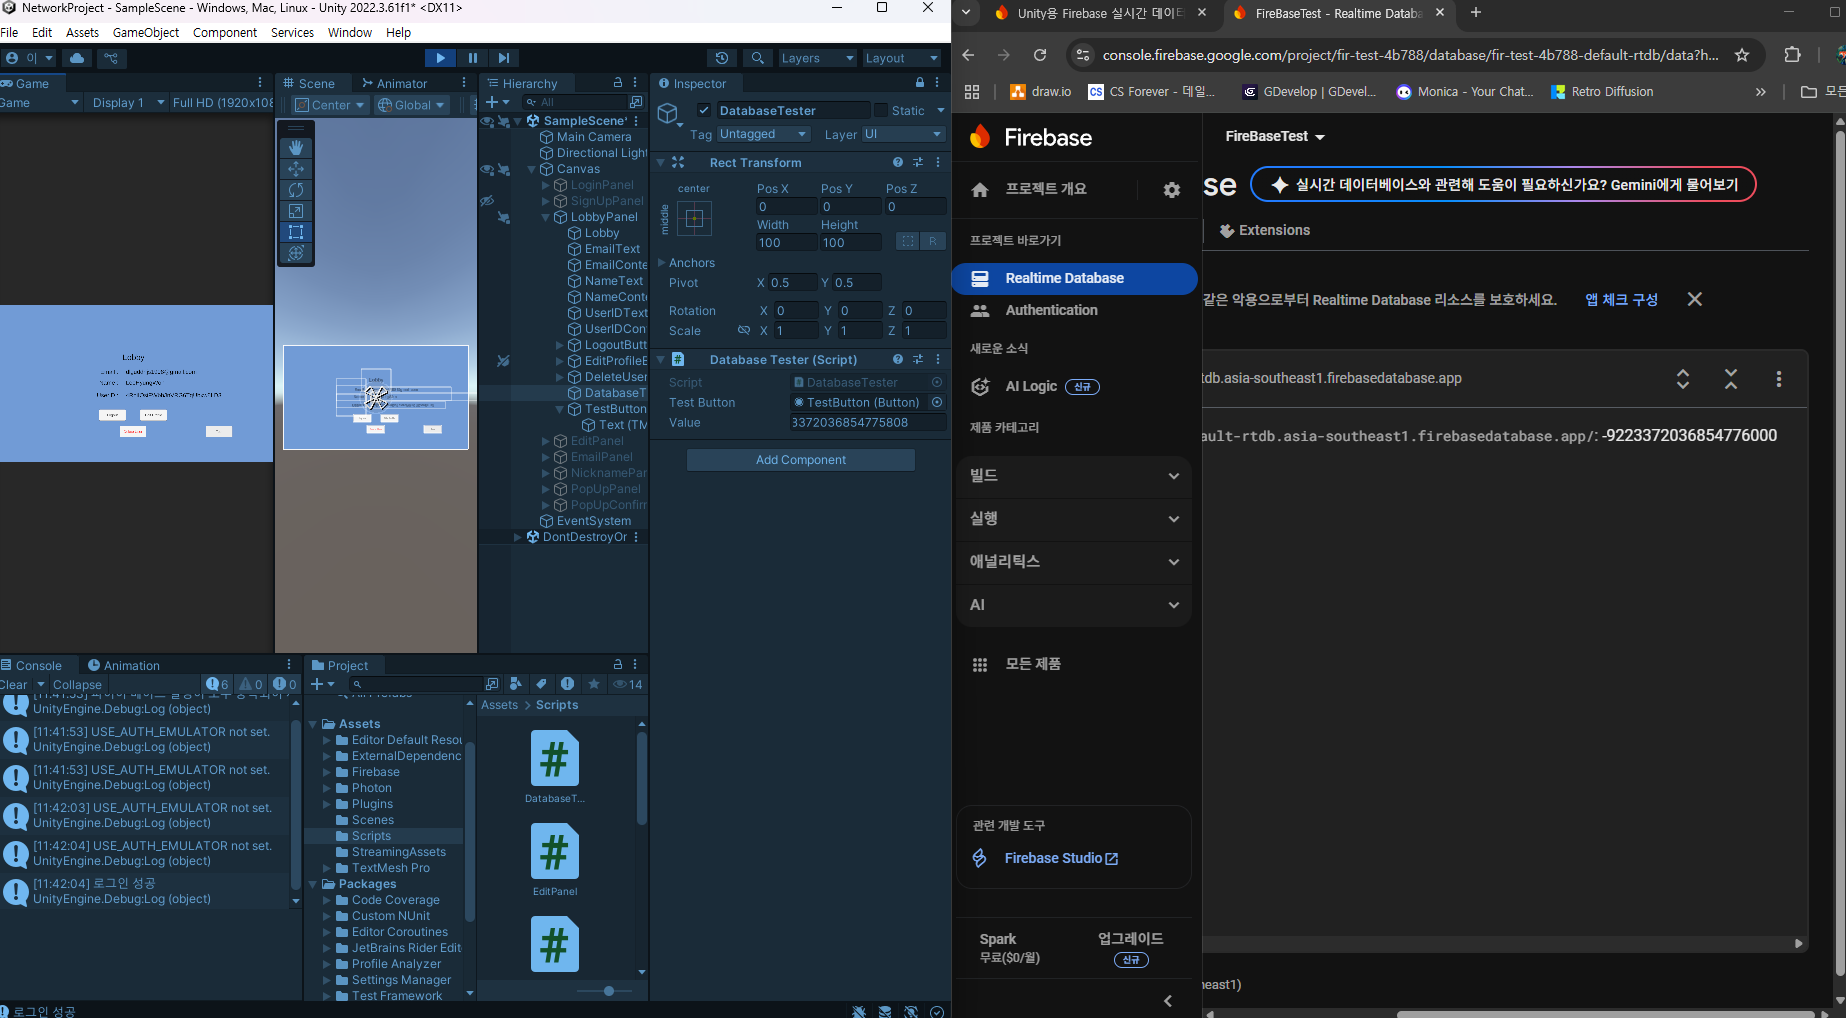Viewport: 1846px width, 1018px height.
Task: Open Unity Cloud services icon
Action: pos(77,58)
